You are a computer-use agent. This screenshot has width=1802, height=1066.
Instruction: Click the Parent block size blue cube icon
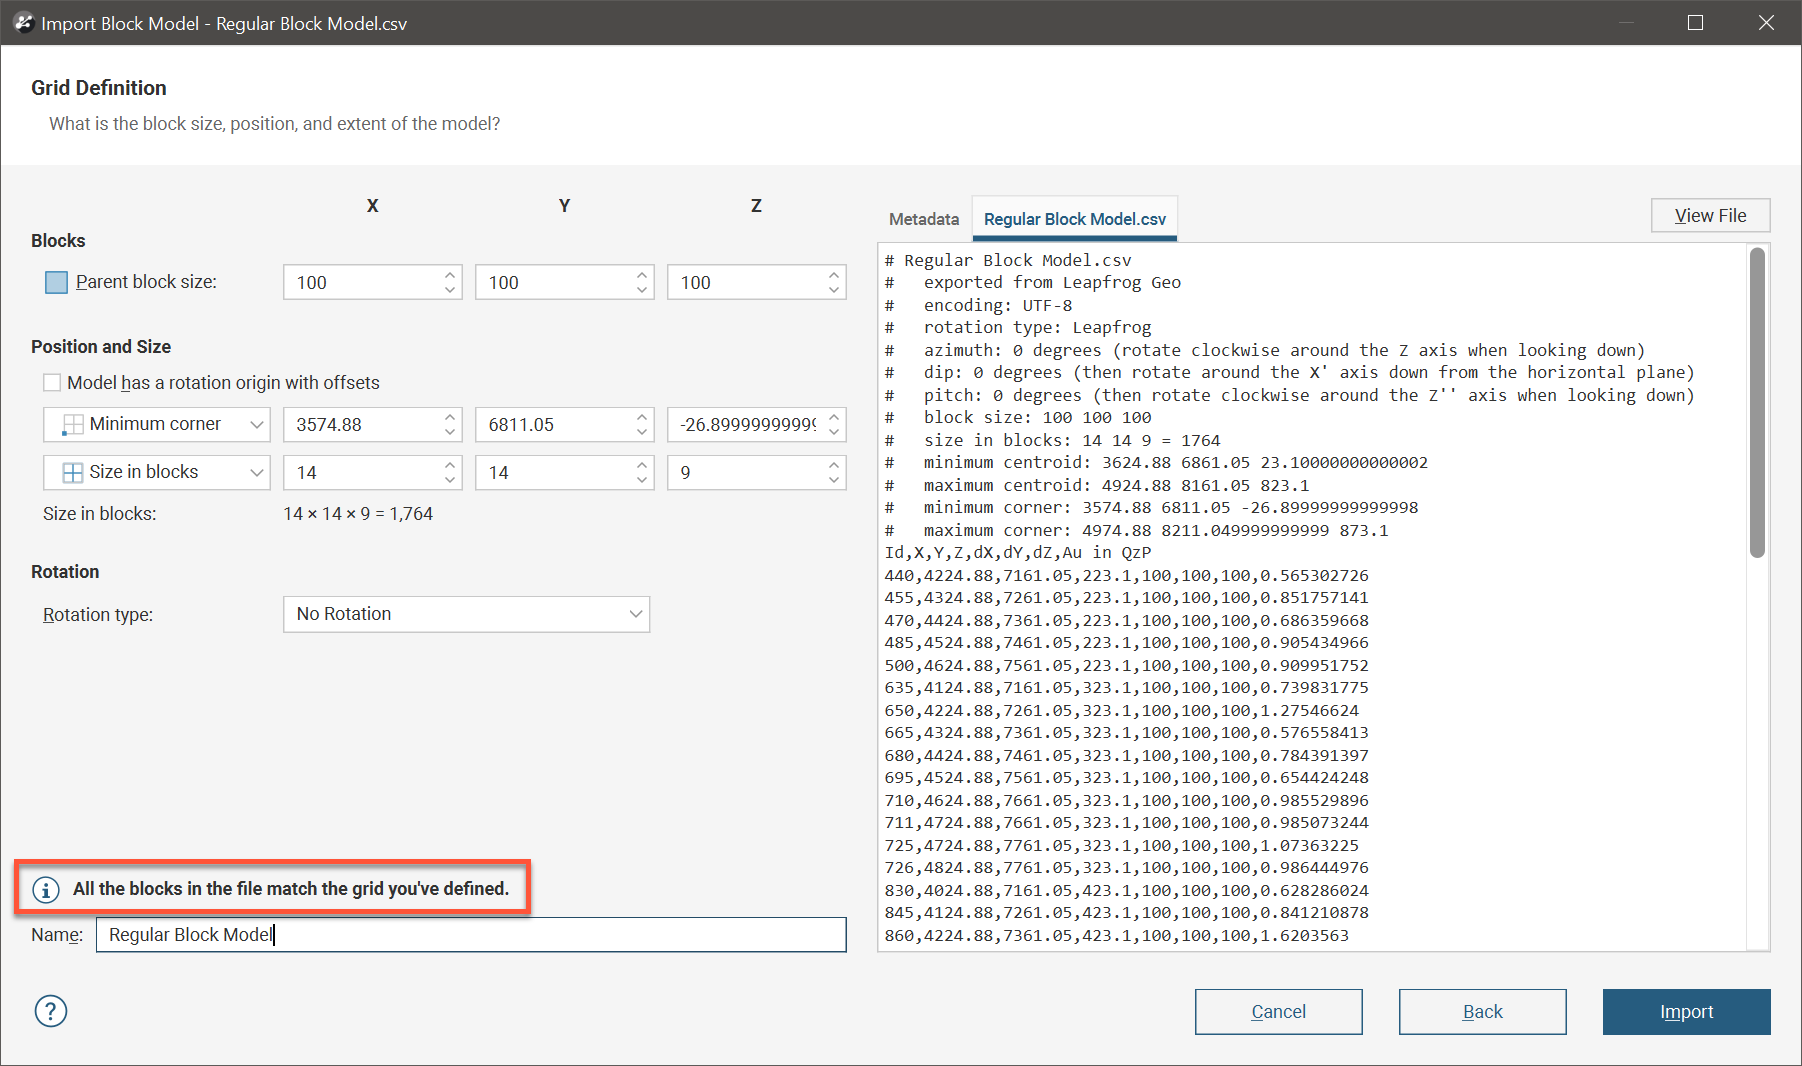(57, 283)
